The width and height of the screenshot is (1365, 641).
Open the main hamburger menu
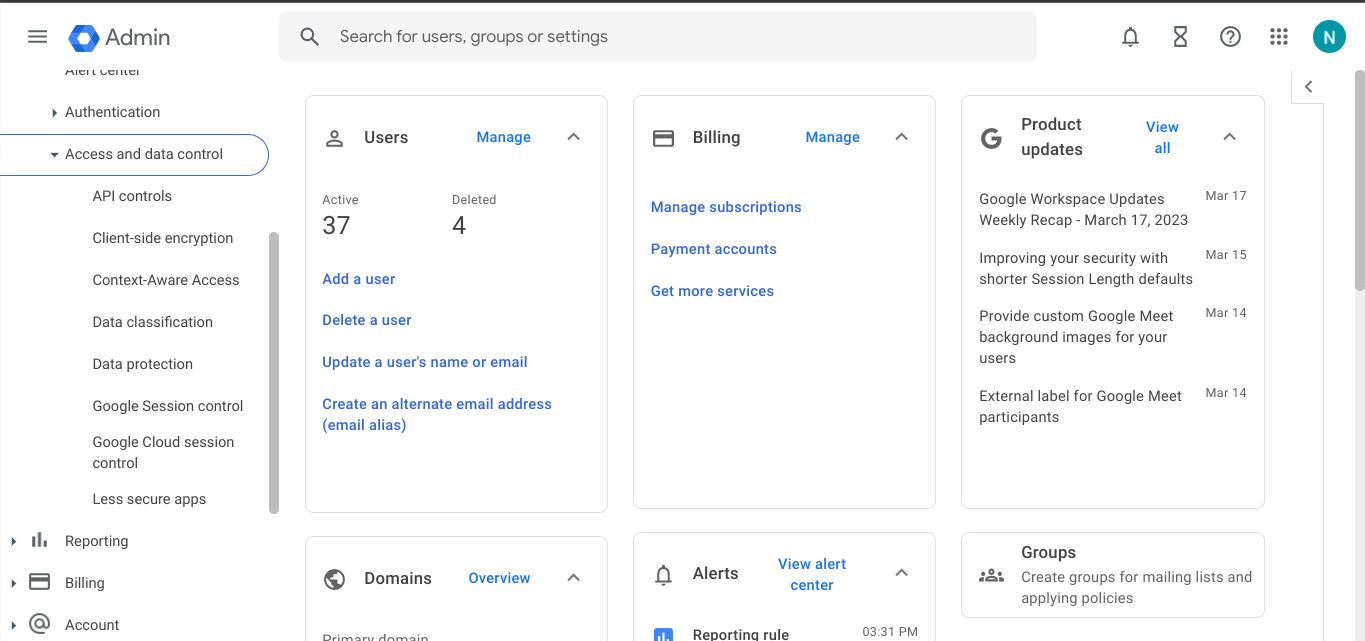click(x=37, y=37)
